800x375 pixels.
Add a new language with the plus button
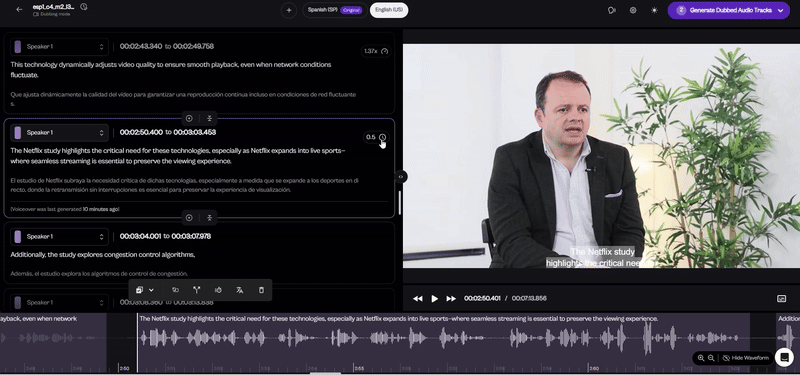(289, 10)
